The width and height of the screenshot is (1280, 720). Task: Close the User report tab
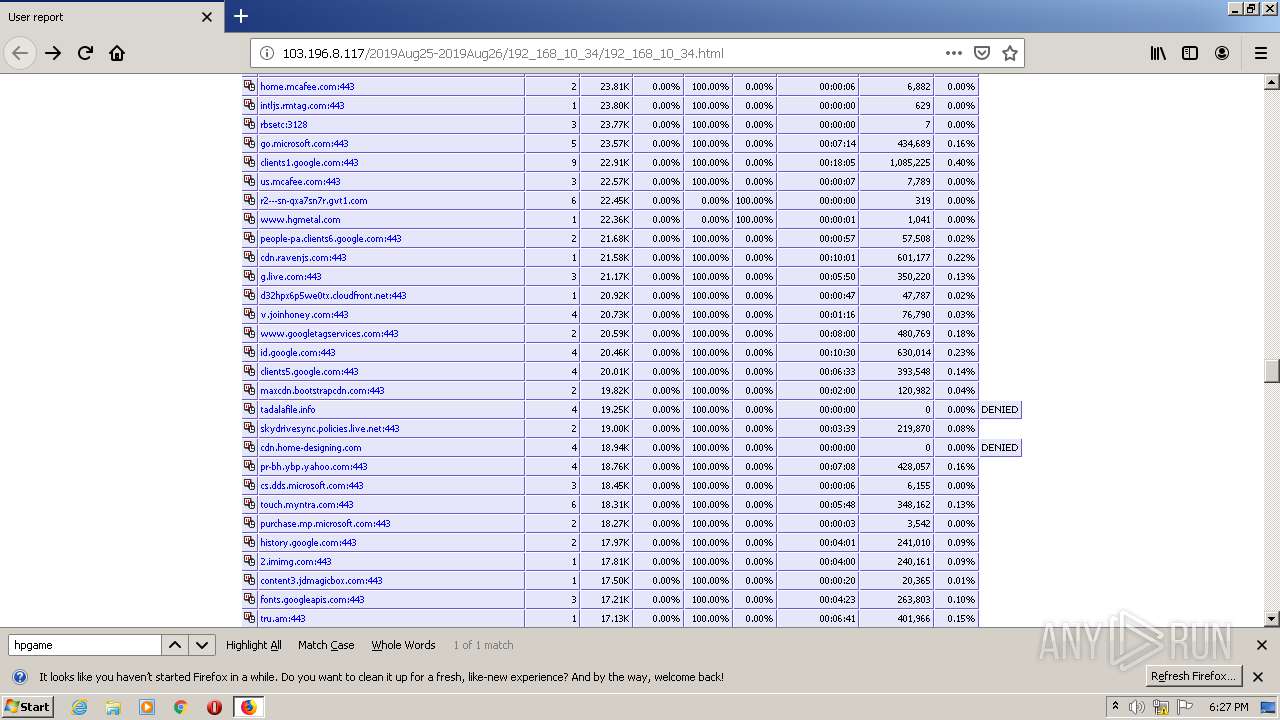point(207,17)
